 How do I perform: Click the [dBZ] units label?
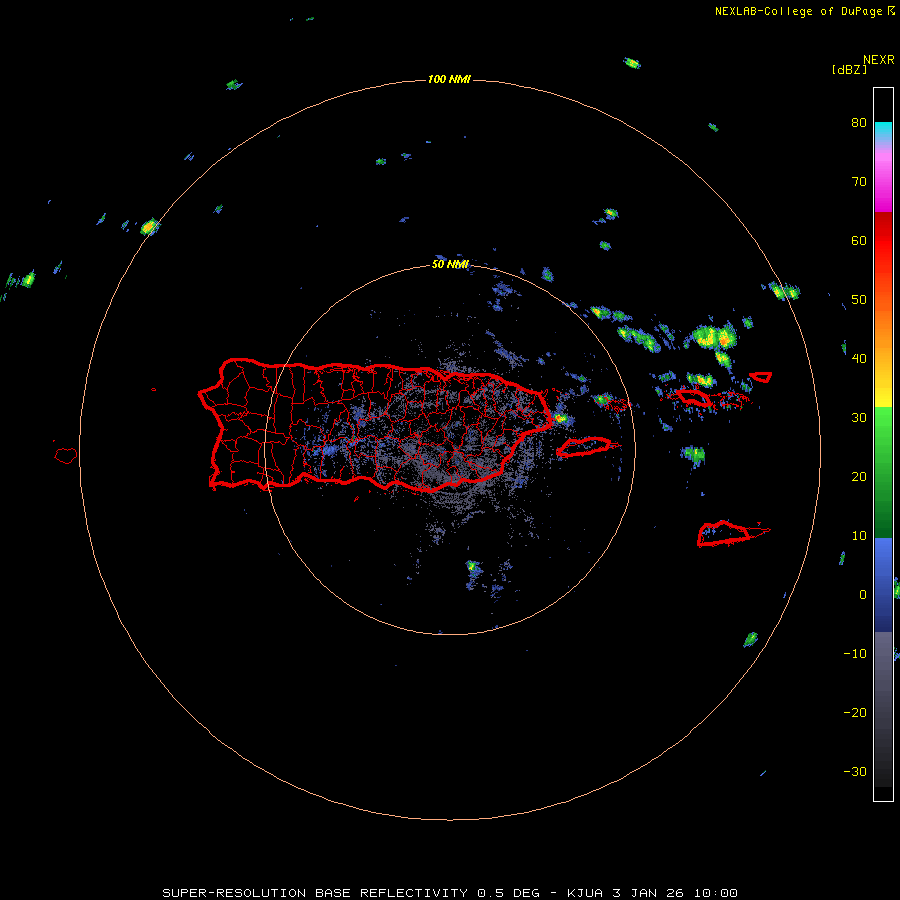point(849,69)
